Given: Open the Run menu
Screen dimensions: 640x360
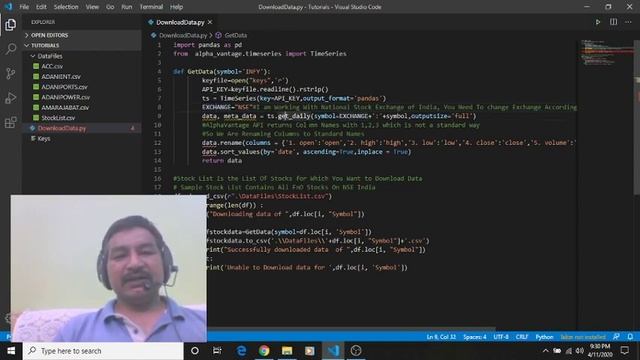Looking at the screenshot, I should coord(127,7).
